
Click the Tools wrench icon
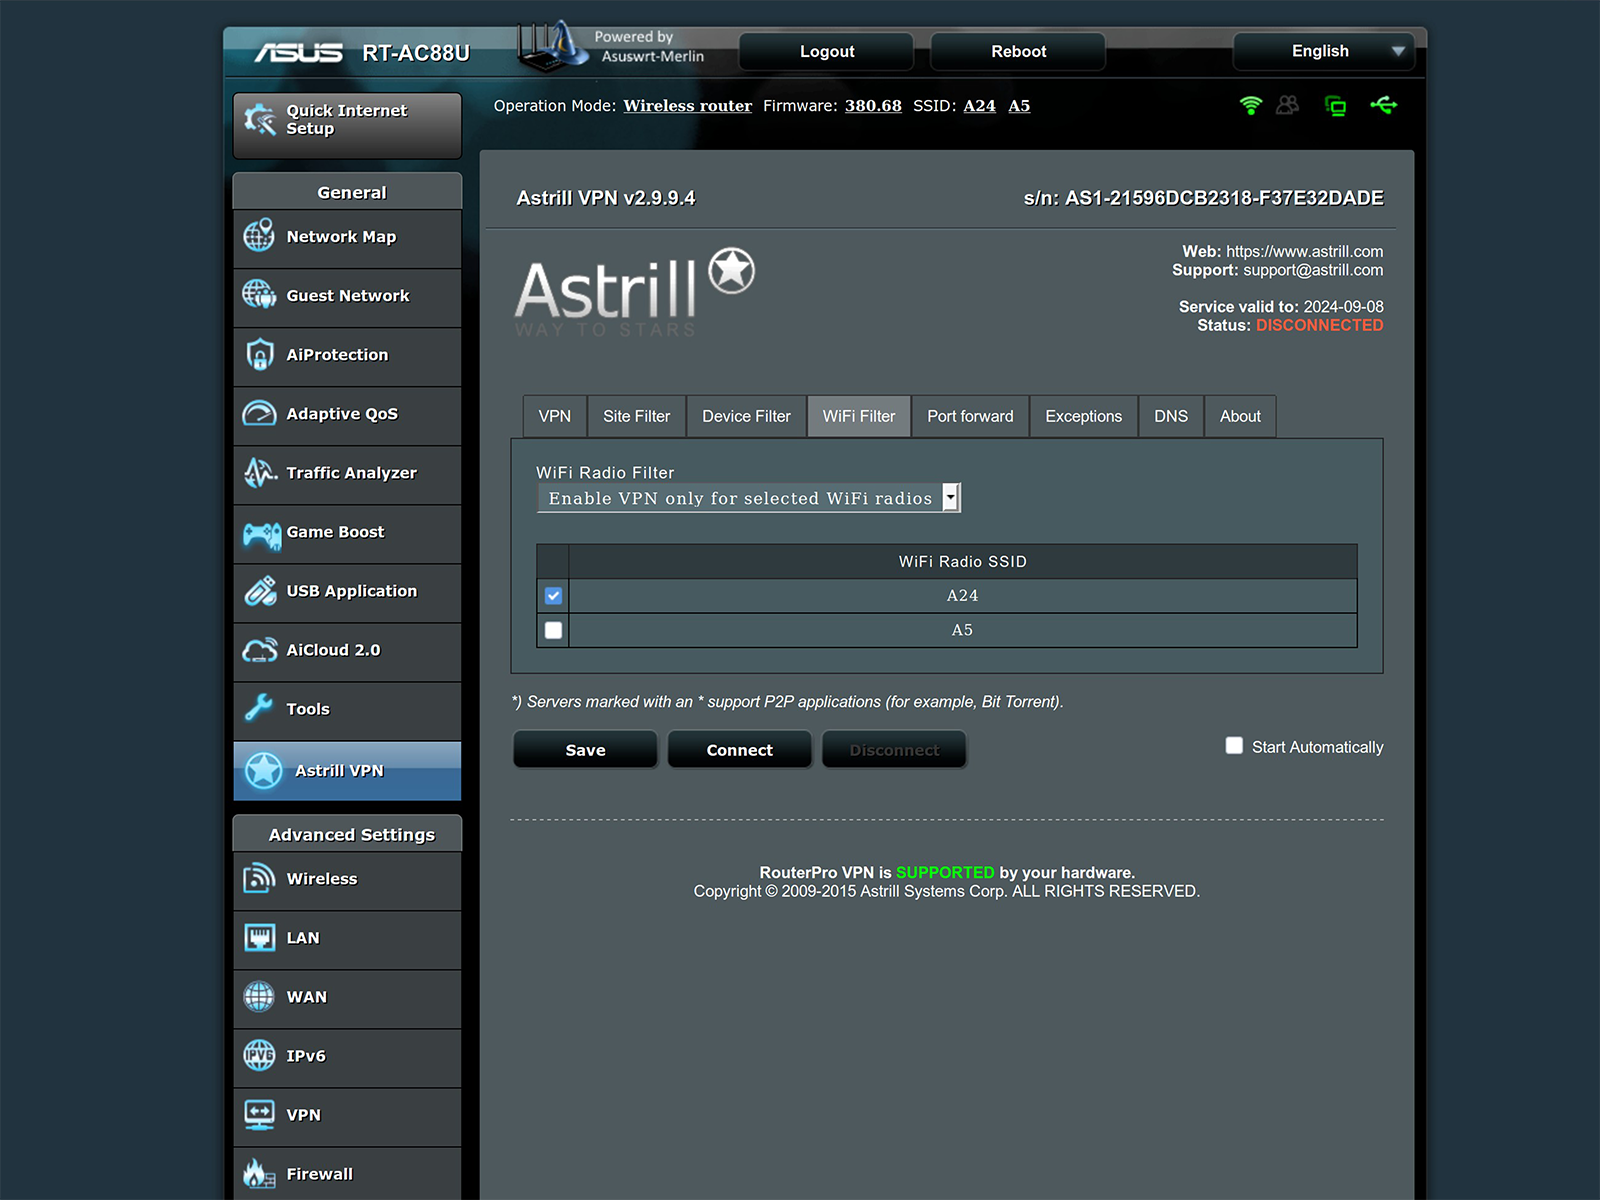(x=259, y=708)
